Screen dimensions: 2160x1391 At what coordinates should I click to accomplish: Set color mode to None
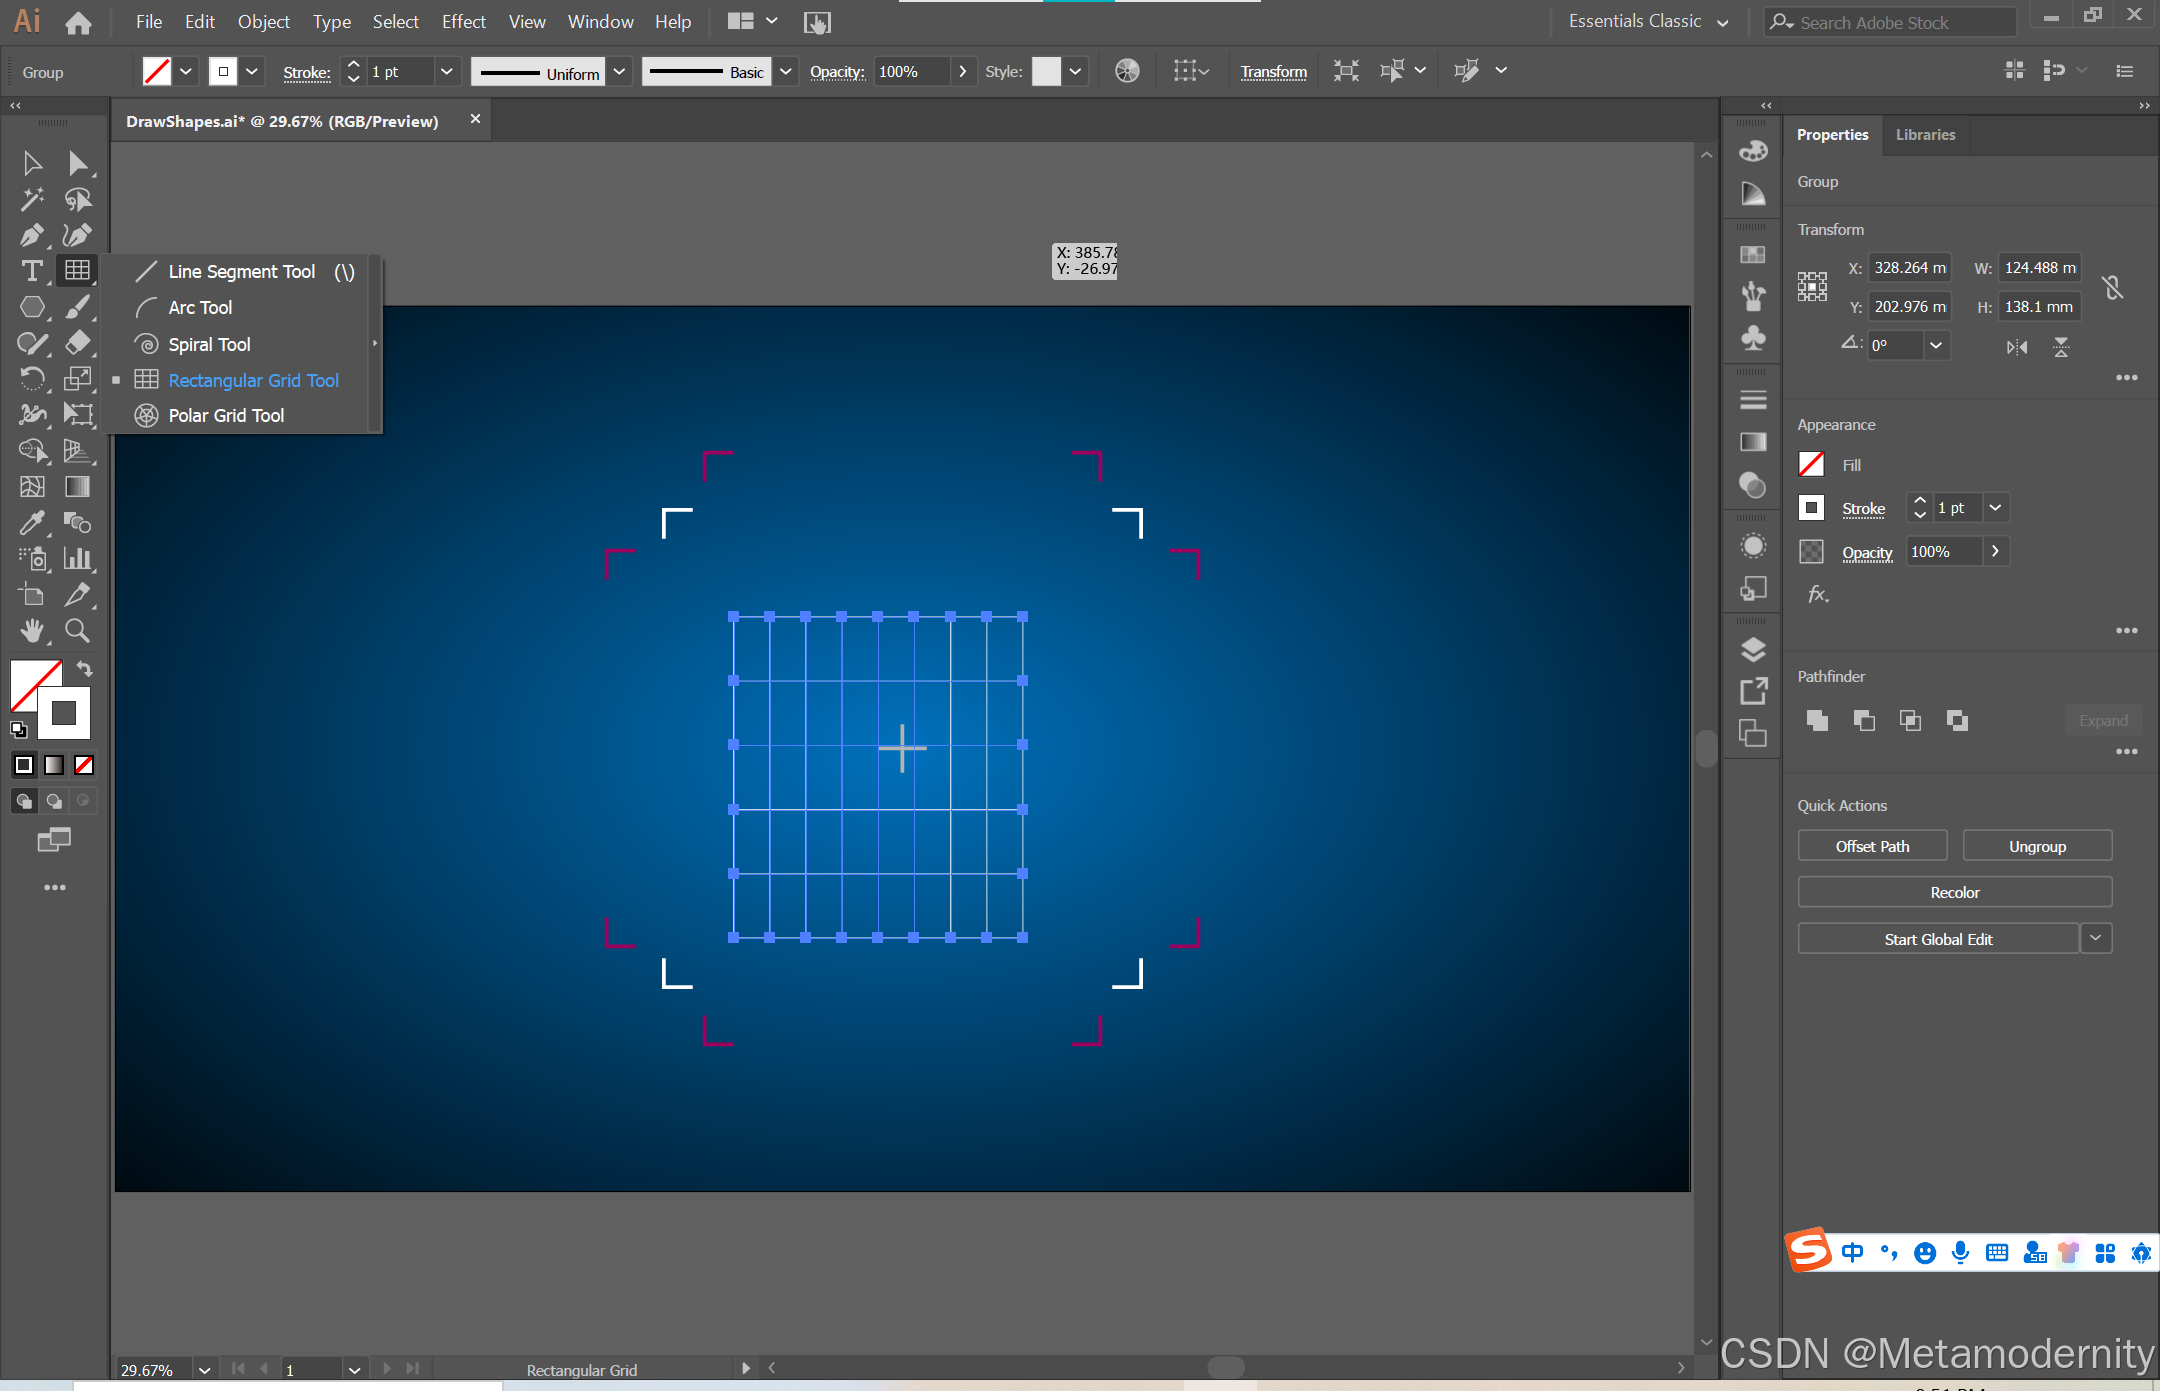pos(84,765)
